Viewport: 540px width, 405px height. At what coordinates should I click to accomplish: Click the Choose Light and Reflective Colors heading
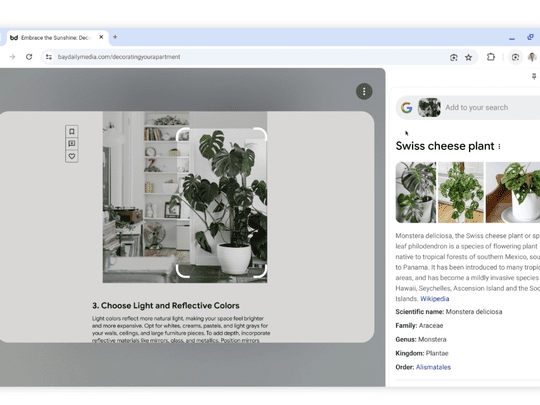click(x=166, y=305)
